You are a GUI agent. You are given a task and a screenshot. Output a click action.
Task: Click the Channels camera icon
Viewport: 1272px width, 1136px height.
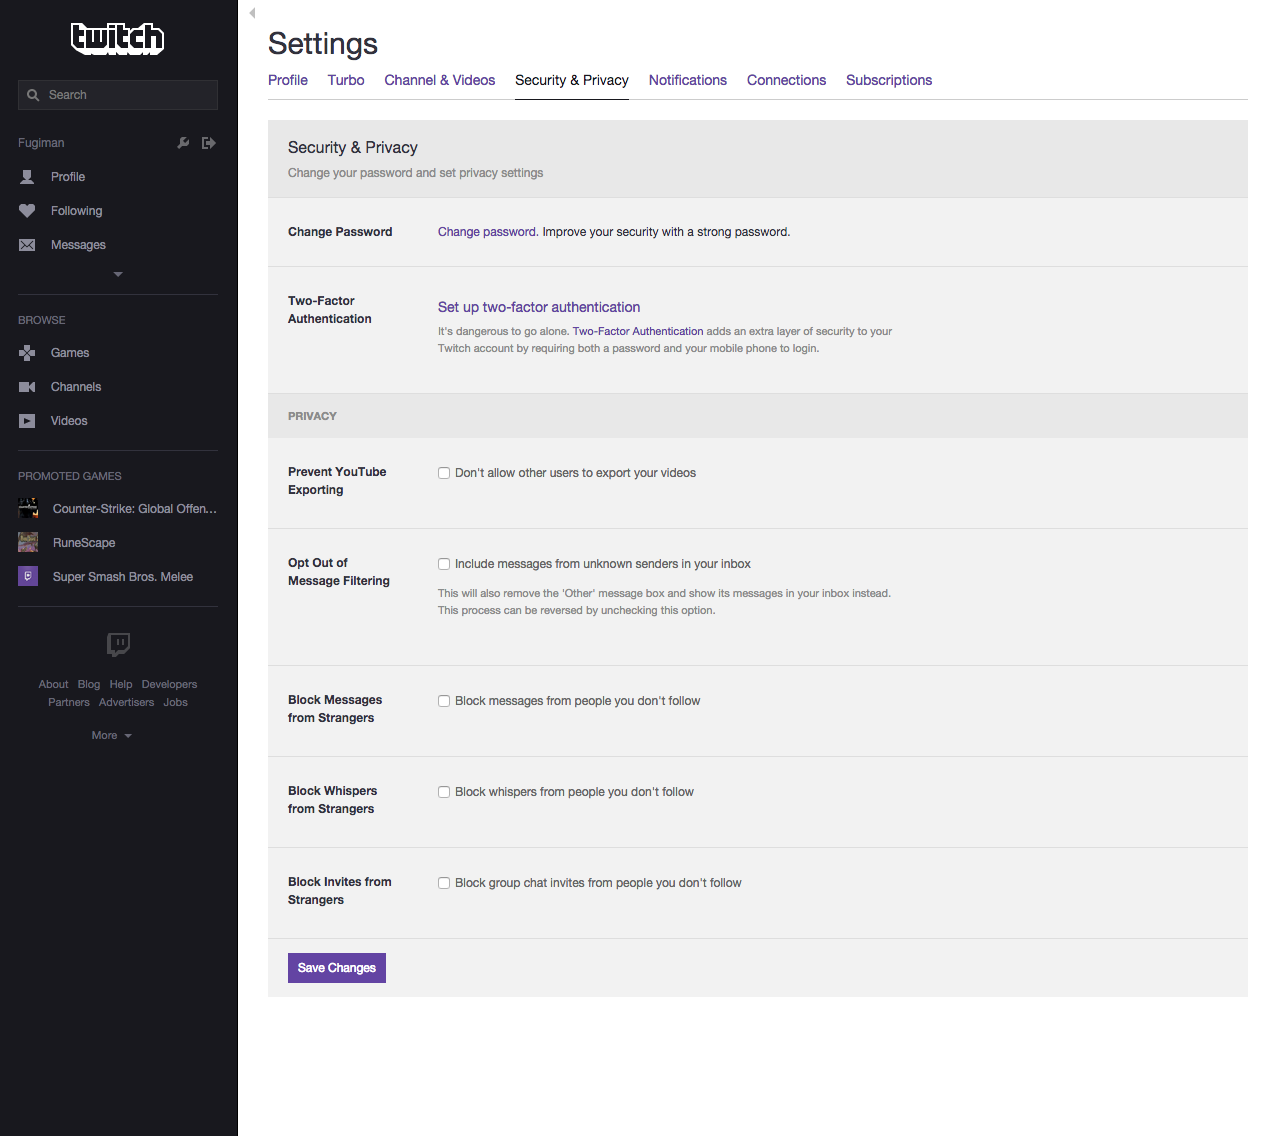(x=27, y=387)
